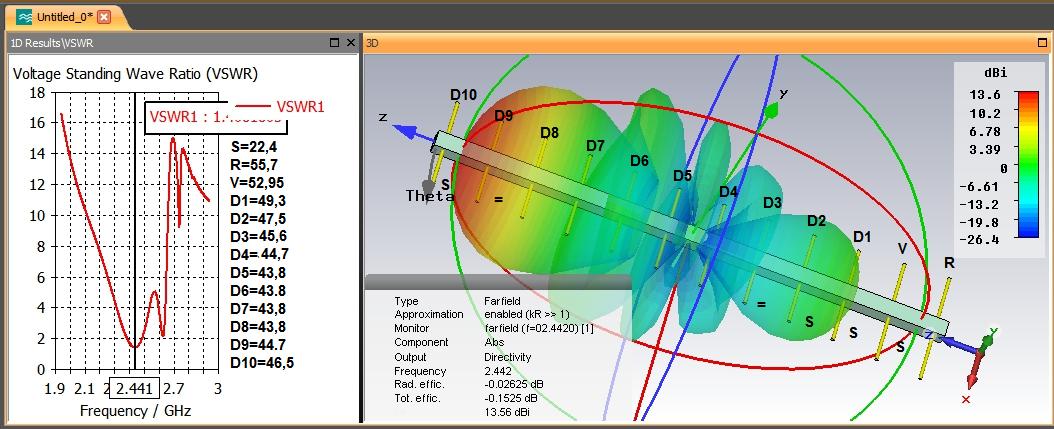
Task: Click the Voltage Standing Wave Ratio plot title
Action: pos(136,73)
